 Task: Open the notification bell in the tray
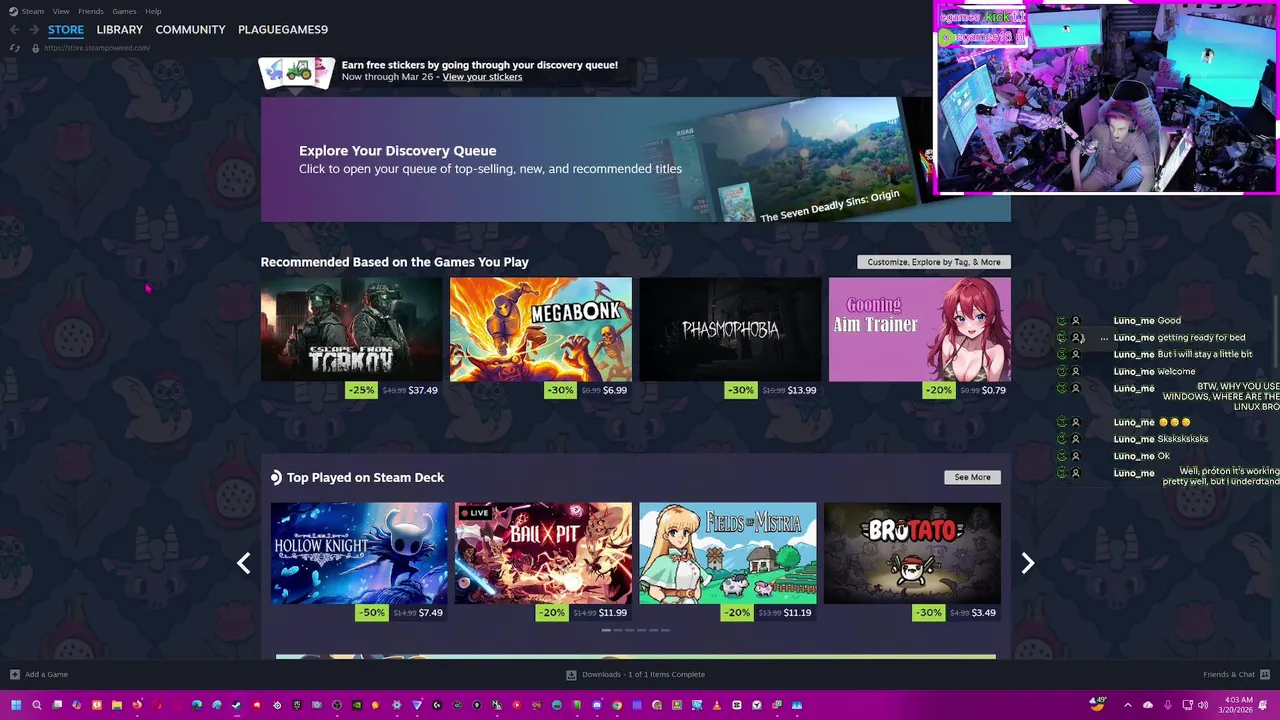click(x=1264, y=705)
